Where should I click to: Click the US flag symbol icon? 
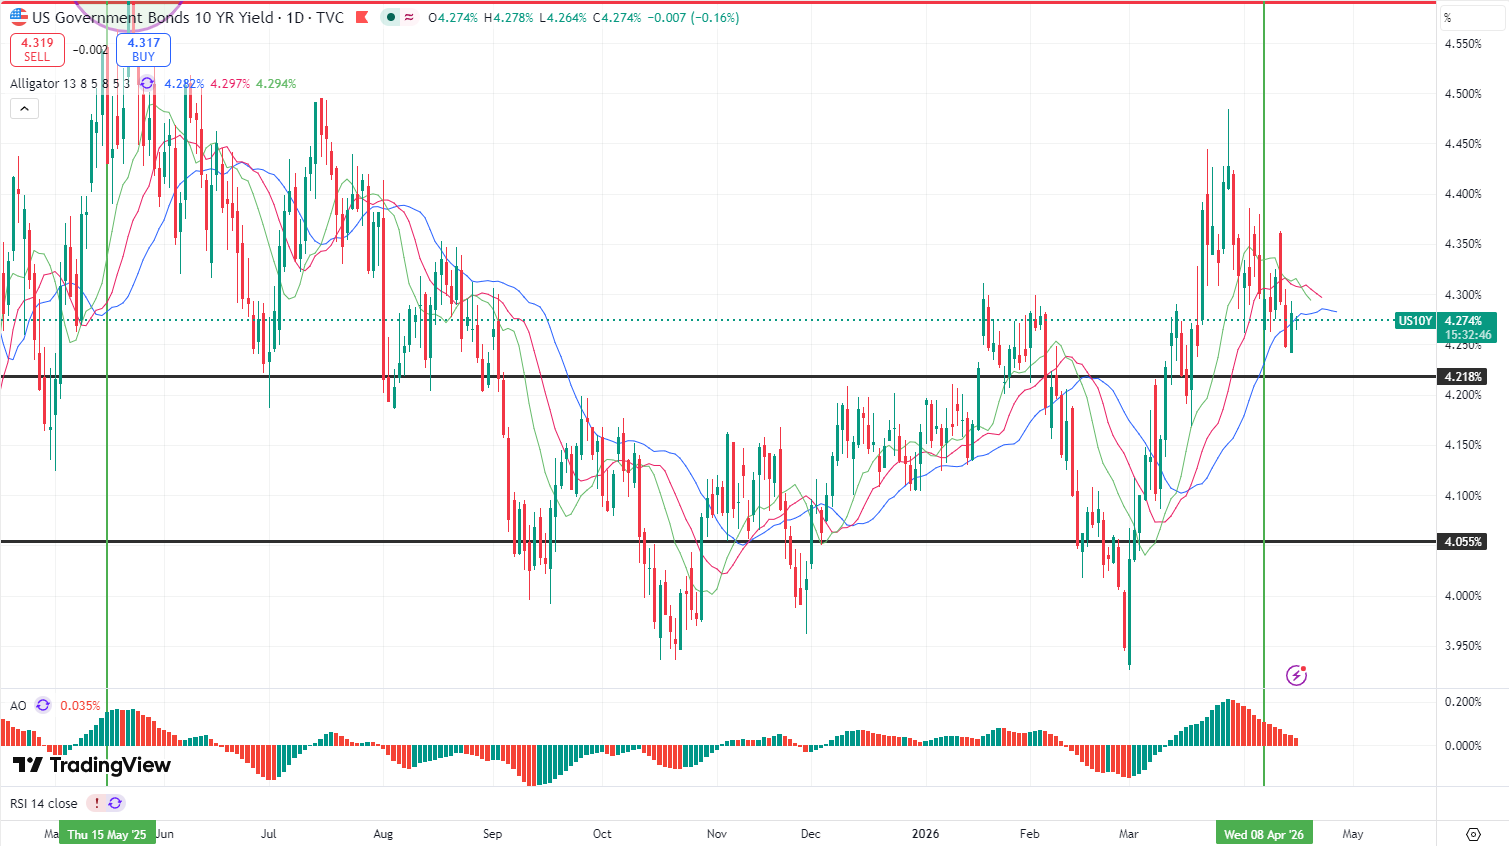pos(19,17)
